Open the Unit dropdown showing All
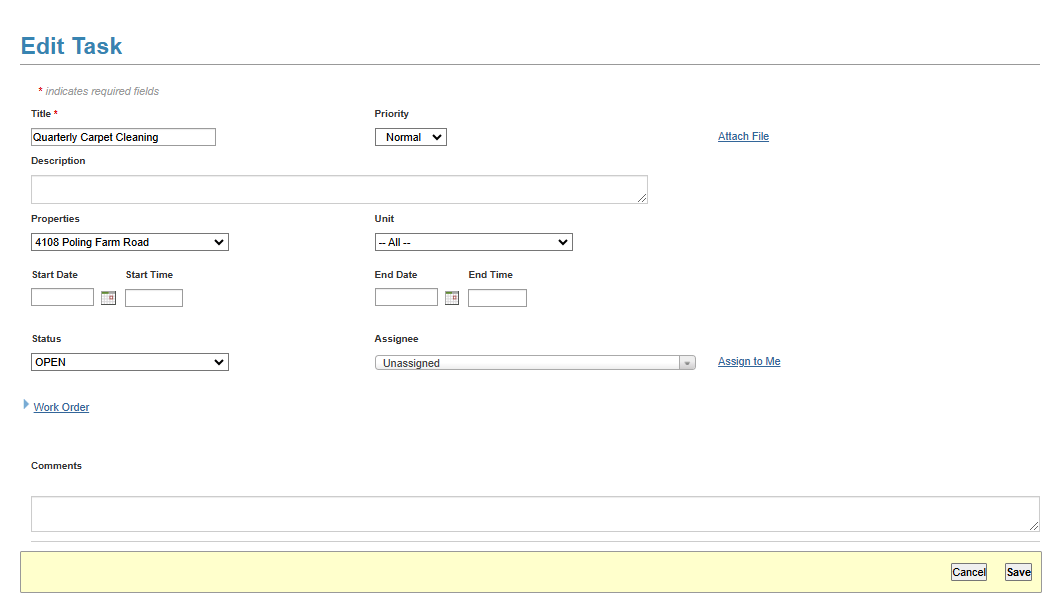The width and height of the screenshot is (1060, 613). 473,242
